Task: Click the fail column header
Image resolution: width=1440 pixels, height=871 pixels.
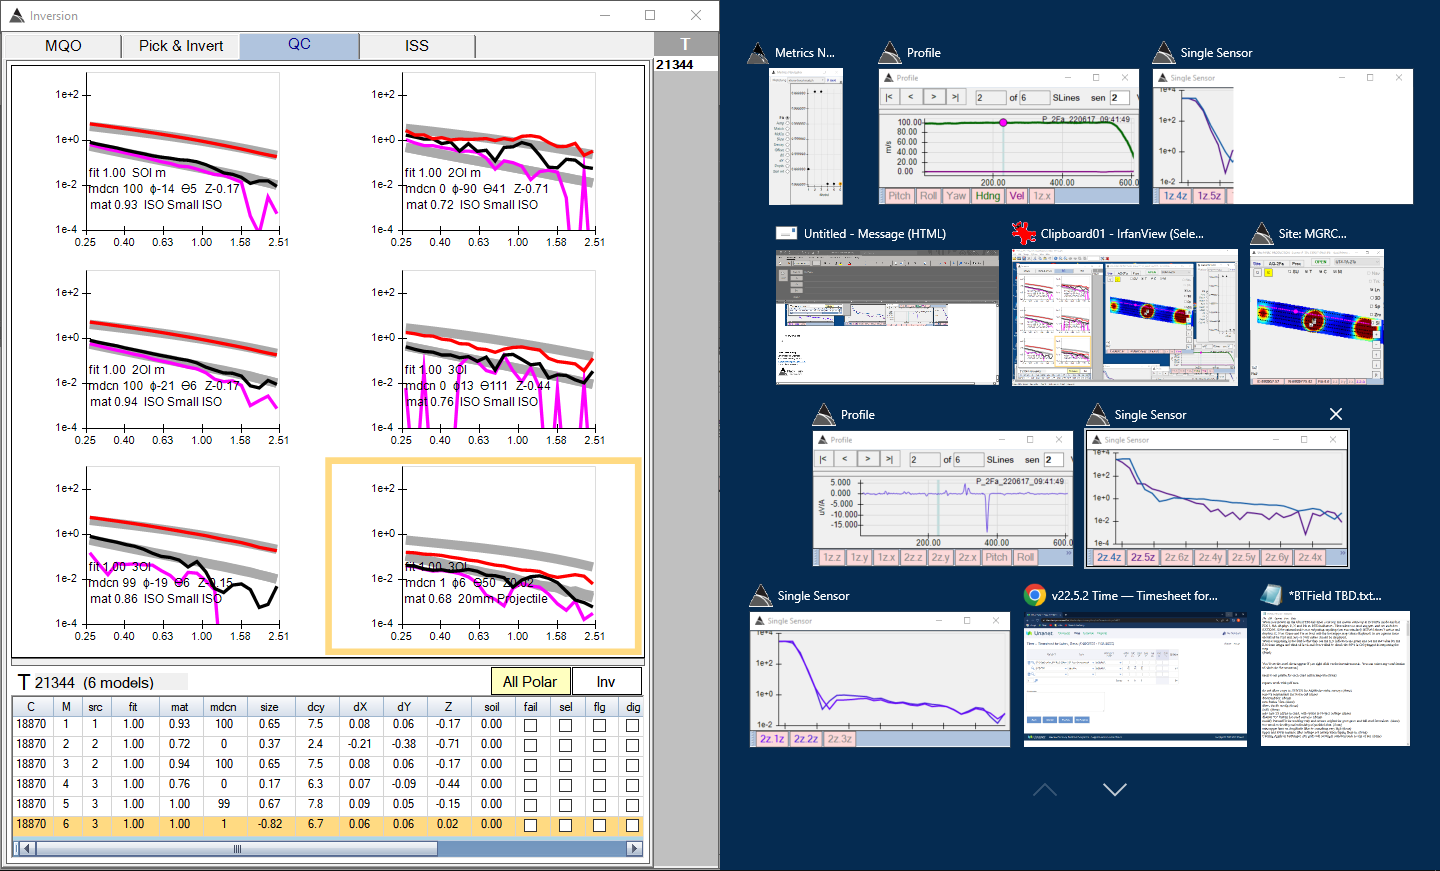Action: point(530,706)
